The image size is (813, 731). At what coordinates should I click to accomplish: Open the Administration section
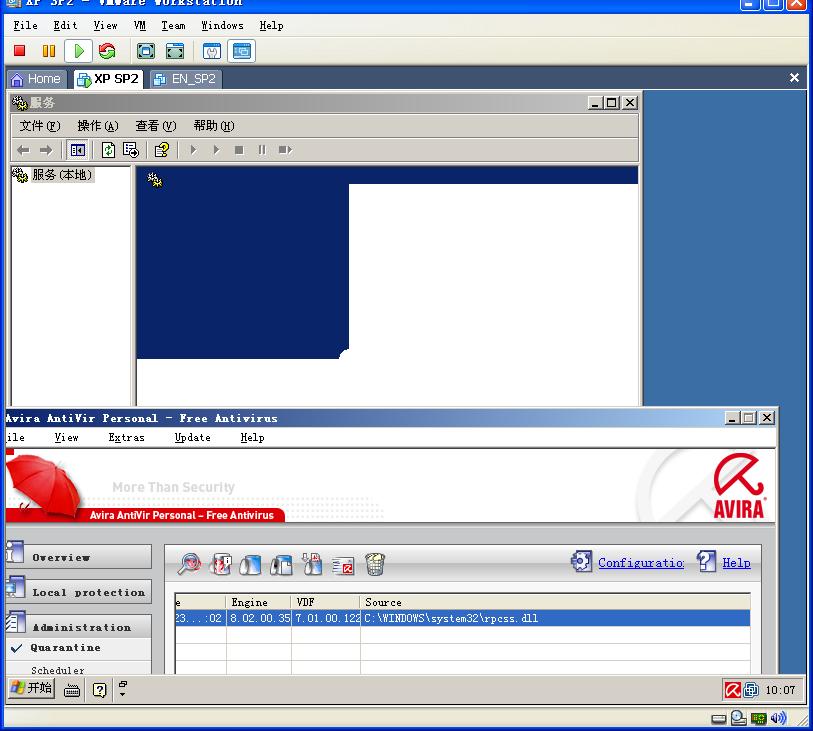point(79,626)
